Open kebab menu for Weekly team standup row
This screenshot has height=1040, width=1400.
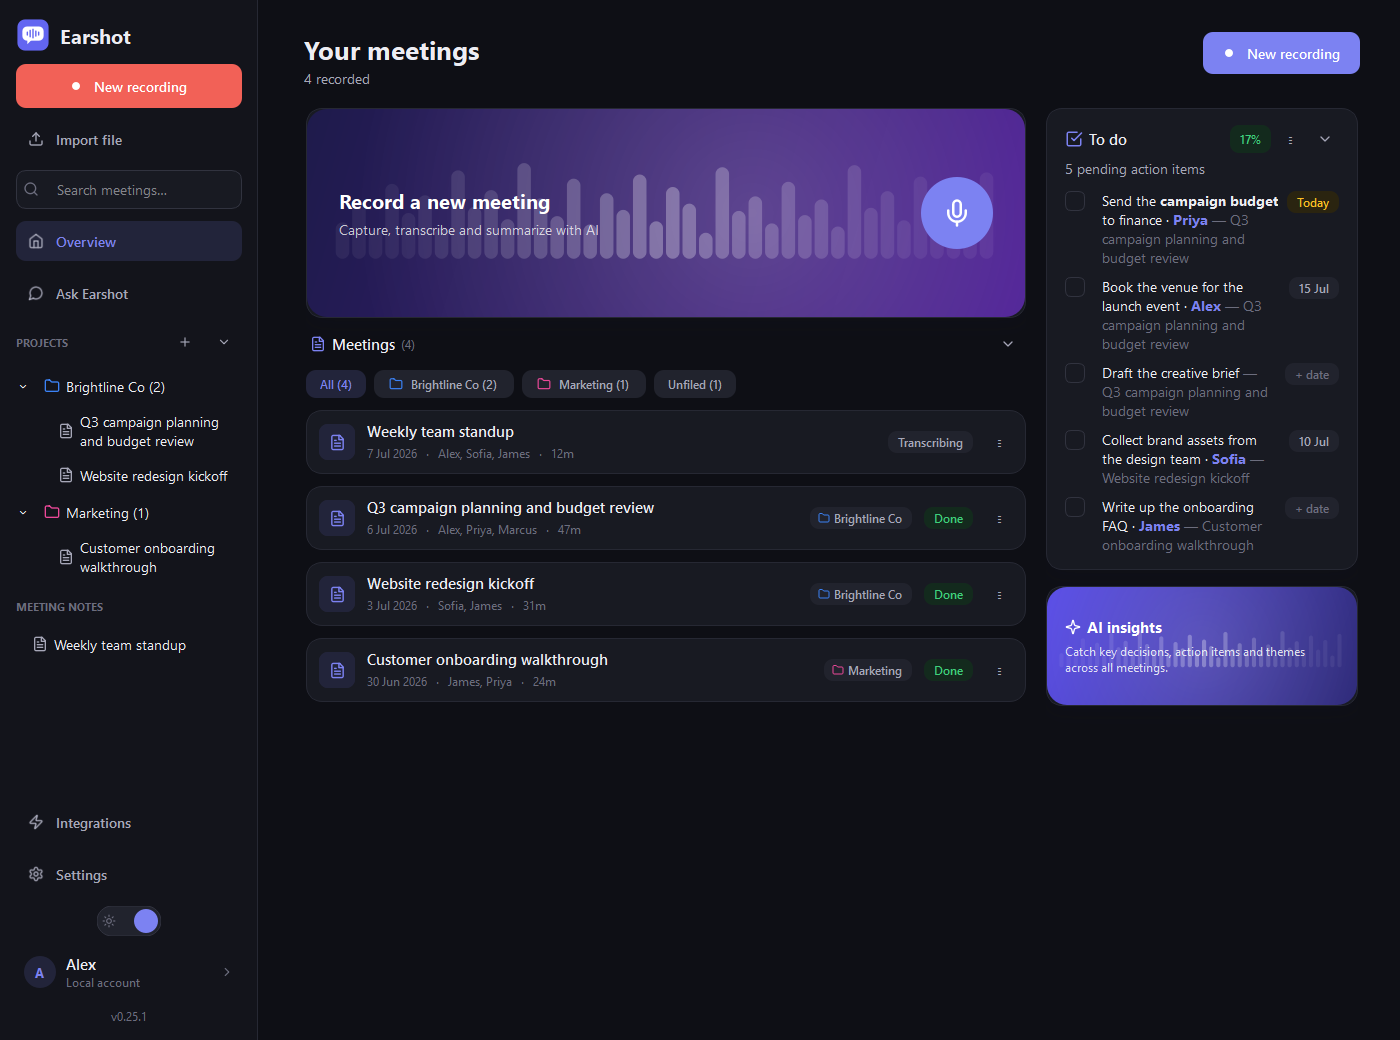[x=999, y=443]
